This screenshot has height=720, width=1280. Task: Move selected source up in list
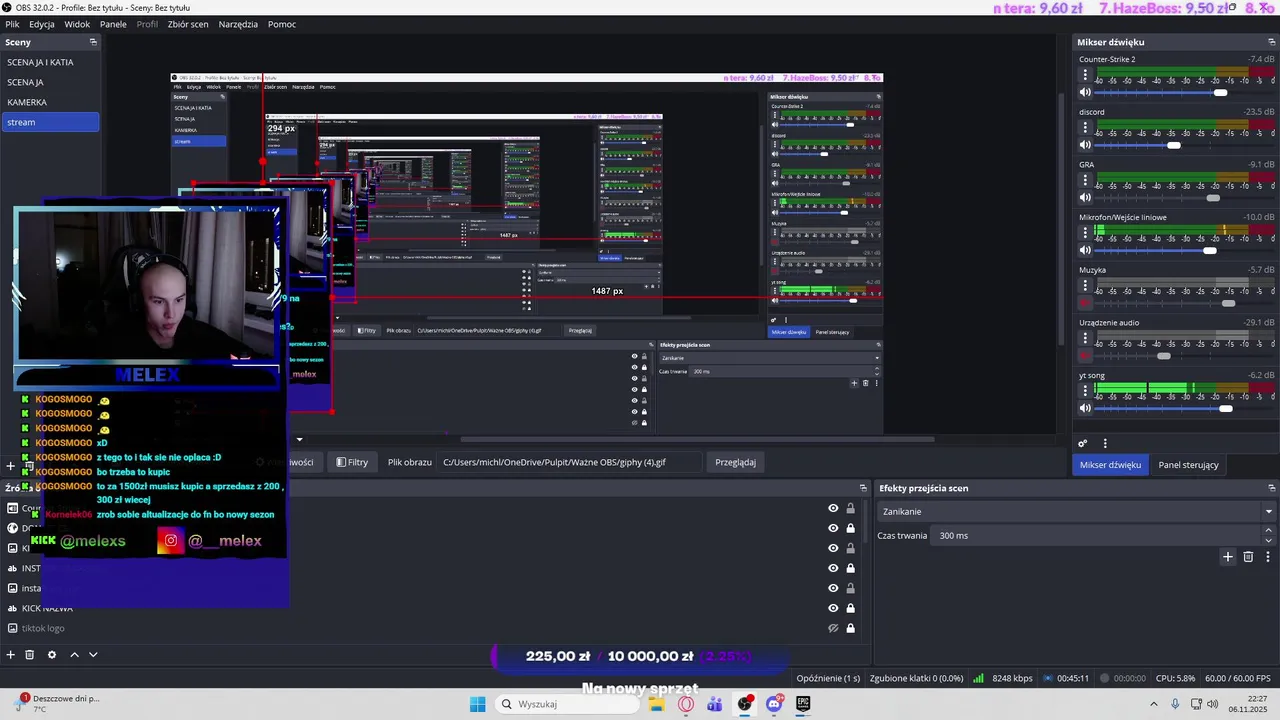point(74,654)
